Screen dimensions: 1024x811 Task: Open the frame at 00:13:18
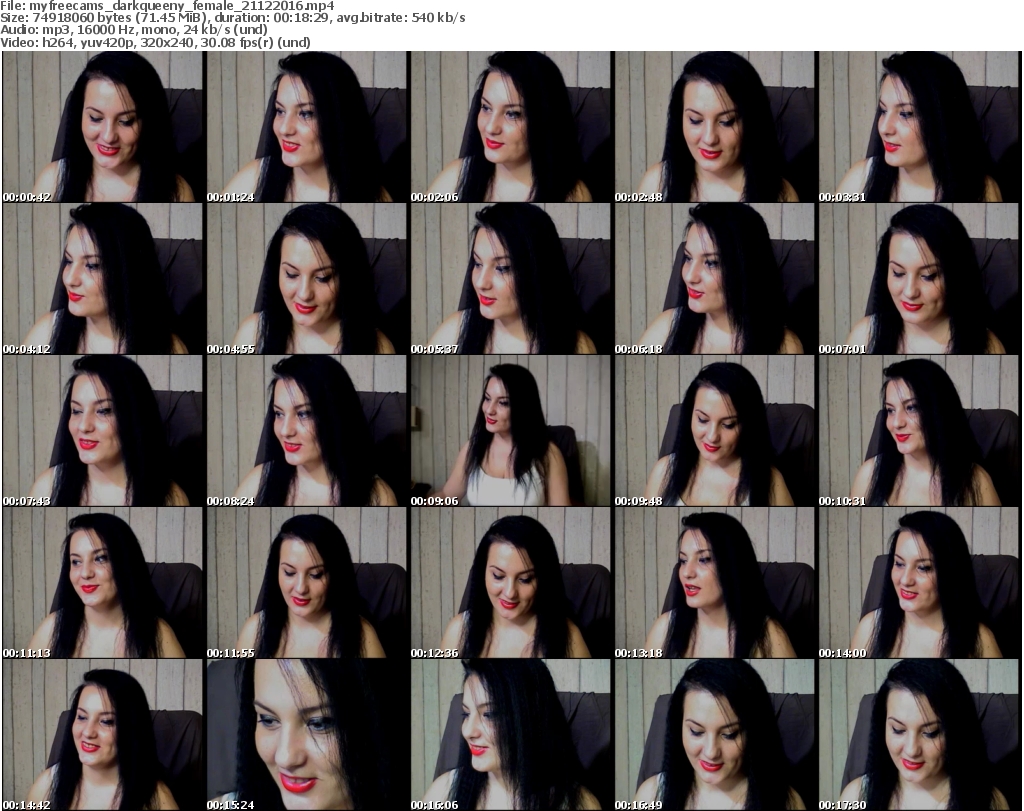click(714, 583)
